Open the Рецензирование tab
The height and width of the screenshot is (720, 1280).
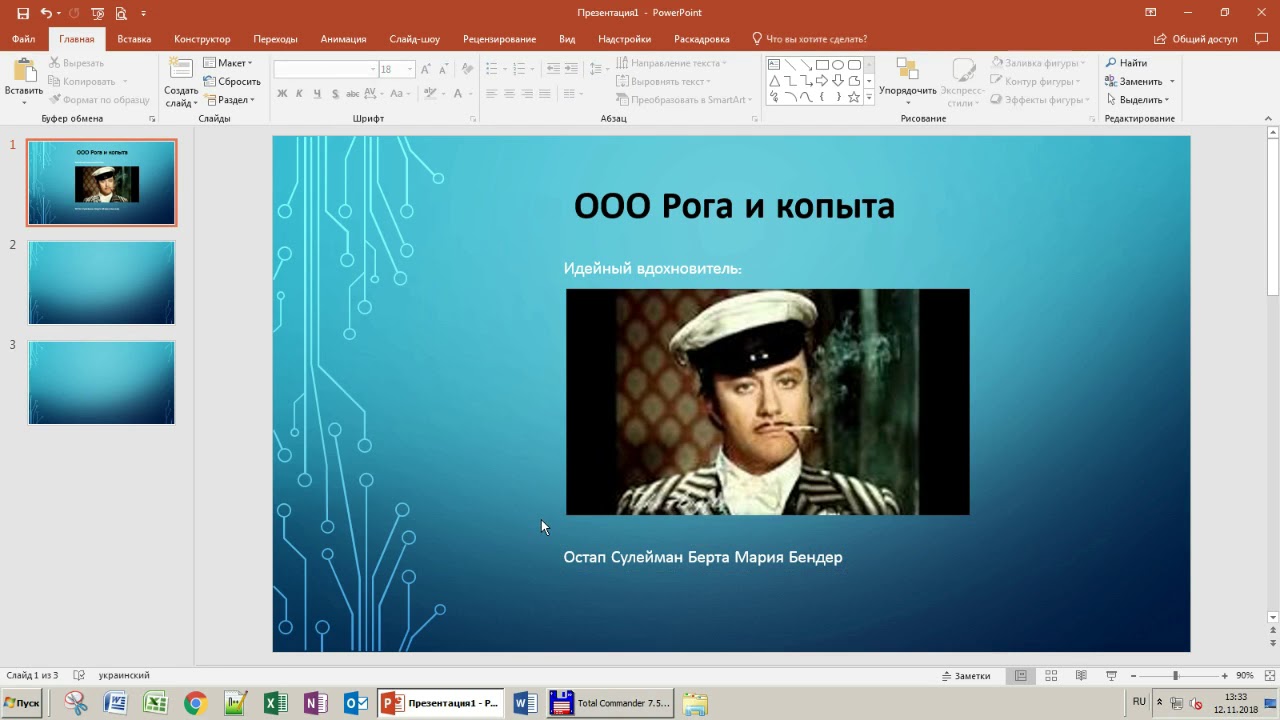(x=499, y=39)
